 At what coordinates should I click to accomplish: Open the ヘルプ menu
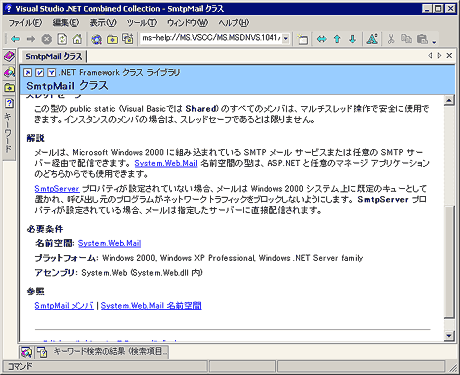point(233,23)
